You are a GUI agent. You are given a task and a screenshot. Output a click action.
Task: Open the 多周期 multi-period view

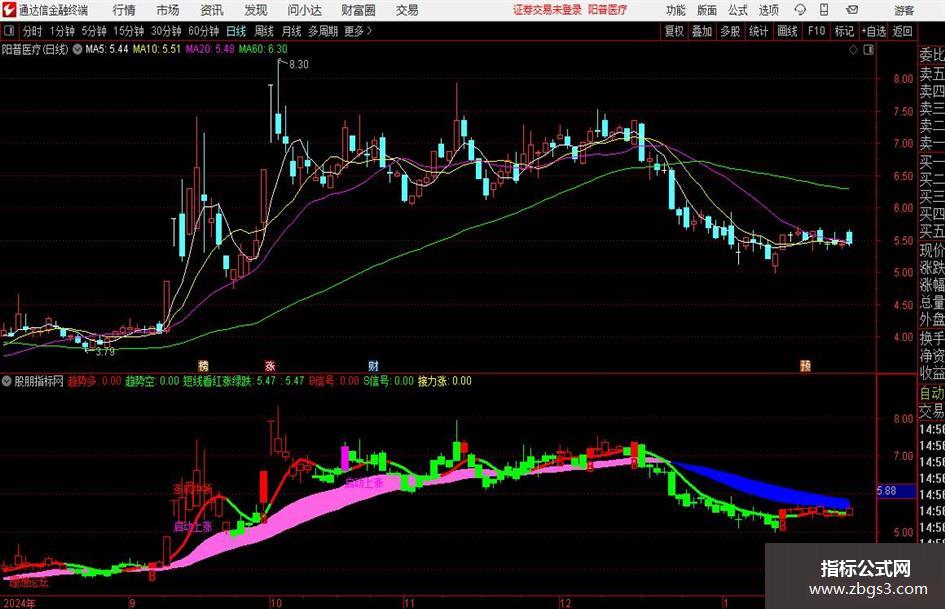tap(323, 31)
